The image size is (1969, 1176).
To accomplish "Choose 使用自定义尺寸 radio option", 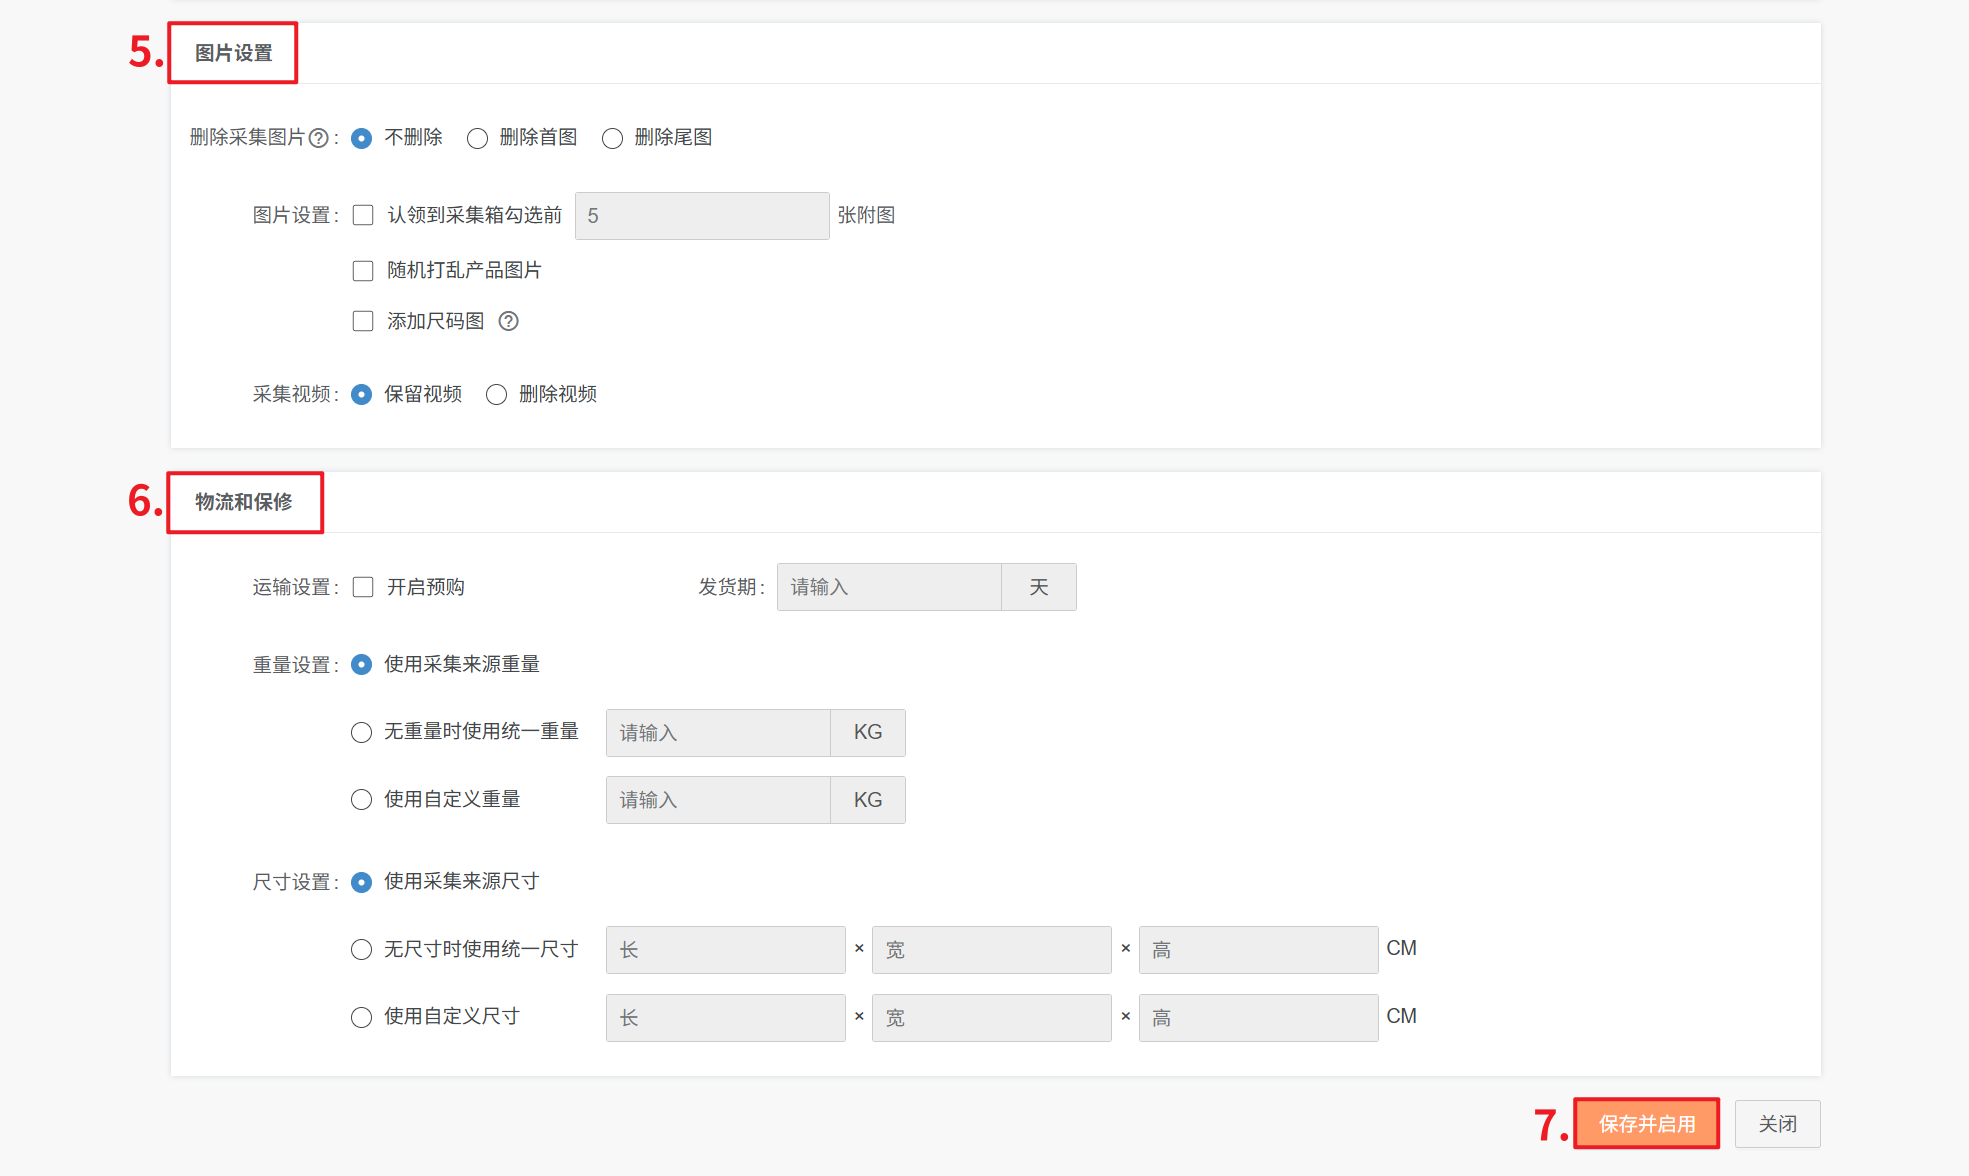I will 361,1017.
